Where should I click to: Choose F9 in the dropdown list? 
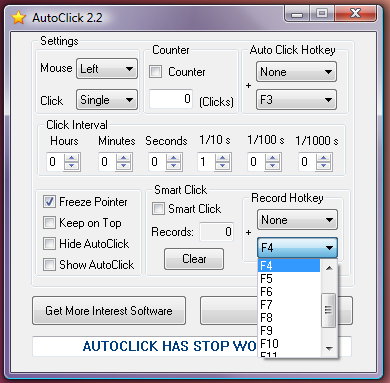[289, 331]
